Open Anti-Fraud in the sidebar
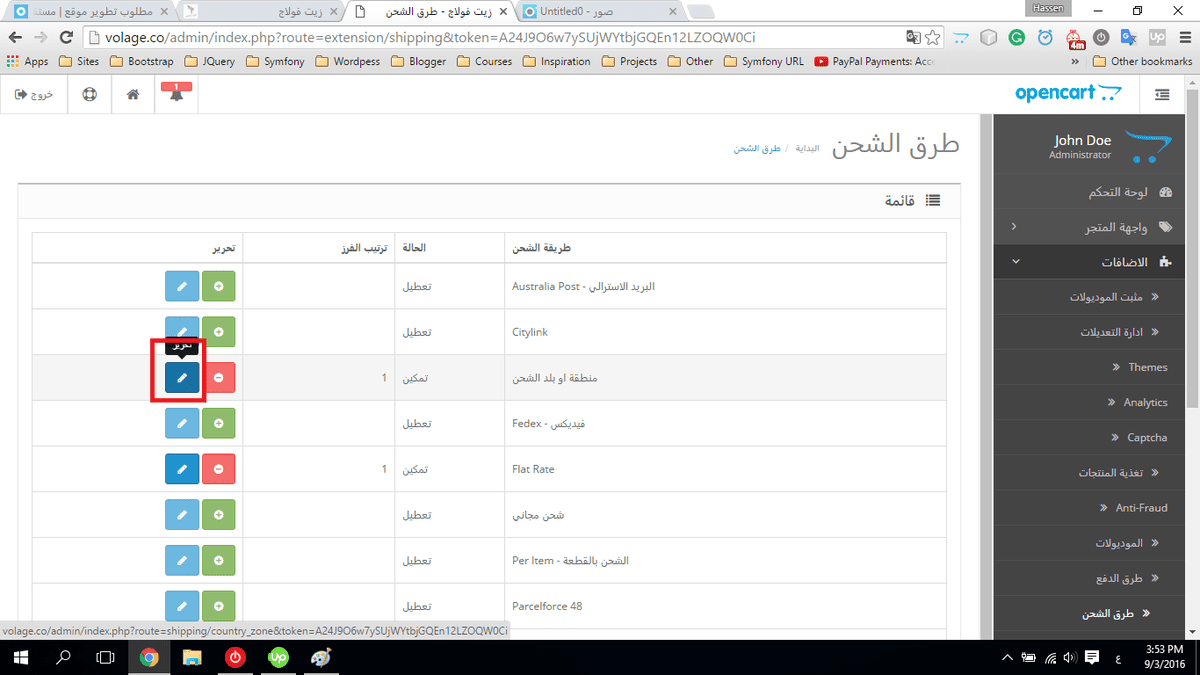The image size is (1200, 675). (x=1088, y=508)
